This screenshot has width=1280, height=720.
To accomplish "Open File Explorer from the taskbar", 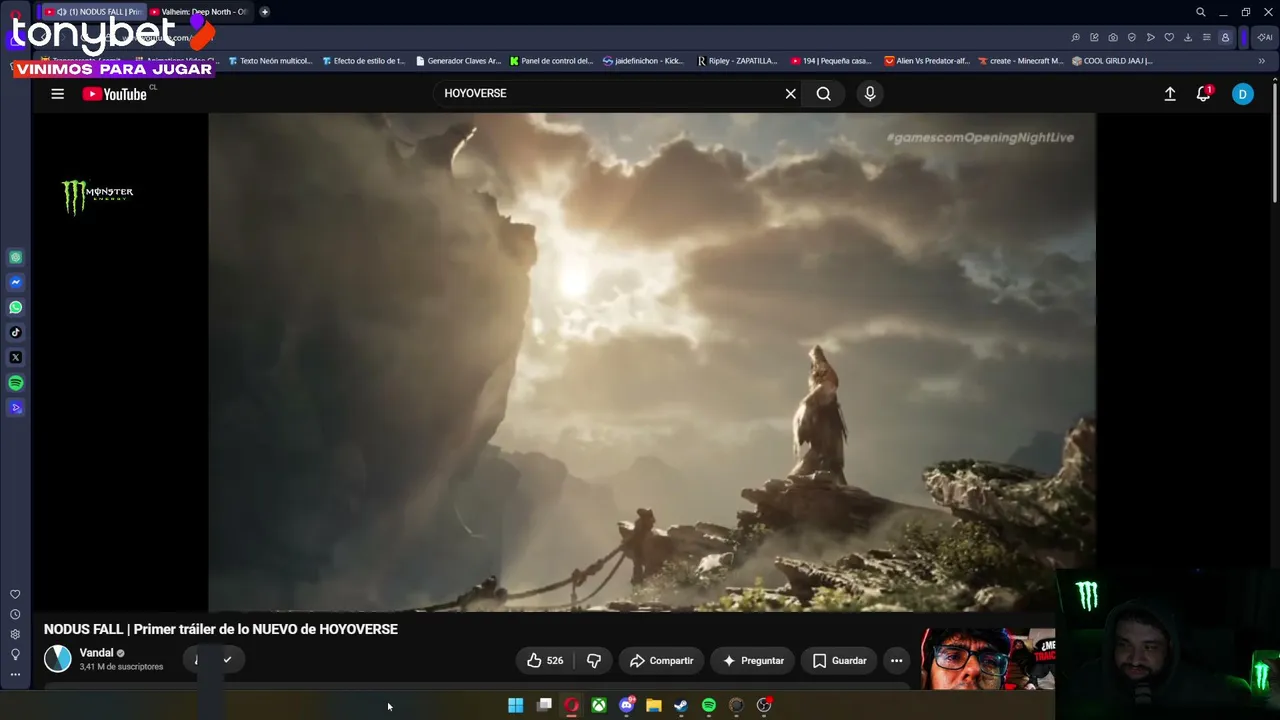I will tap(653, 706).
